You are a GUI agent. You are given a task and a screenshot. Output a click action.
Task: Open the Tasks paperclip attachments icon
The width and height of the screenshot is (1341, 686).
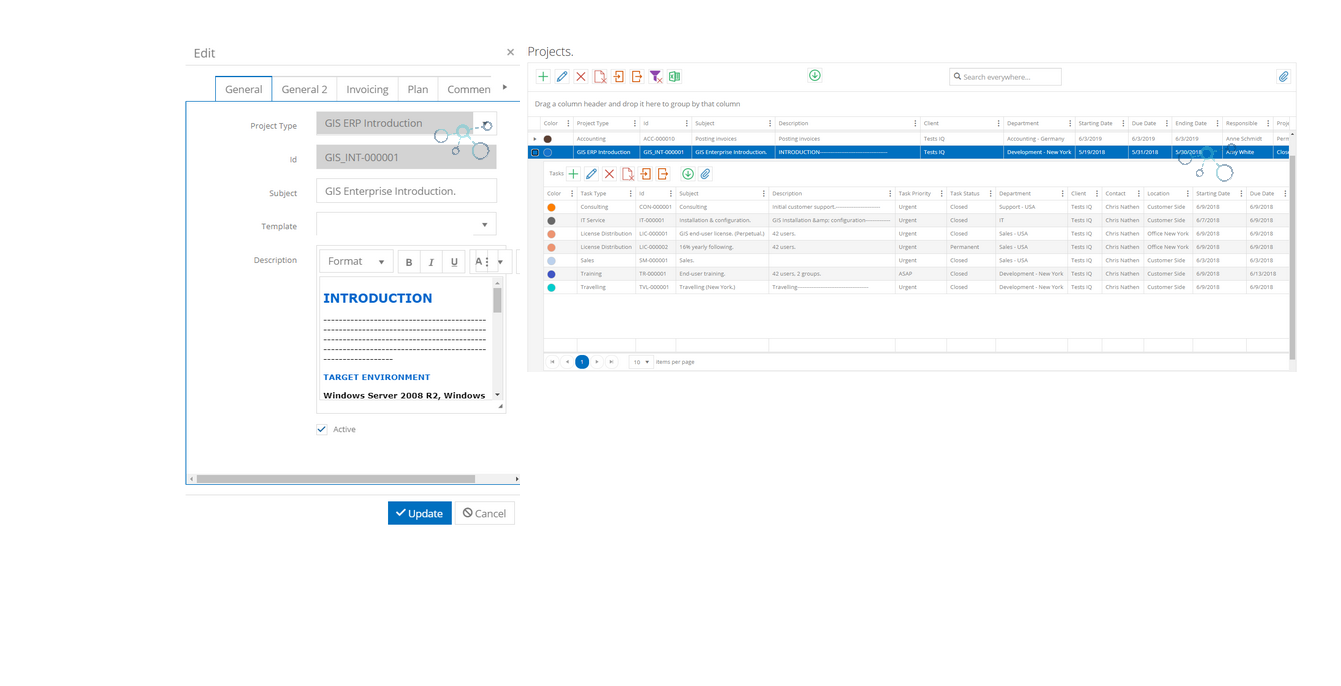pyautogui.click(x=705, y=174)
